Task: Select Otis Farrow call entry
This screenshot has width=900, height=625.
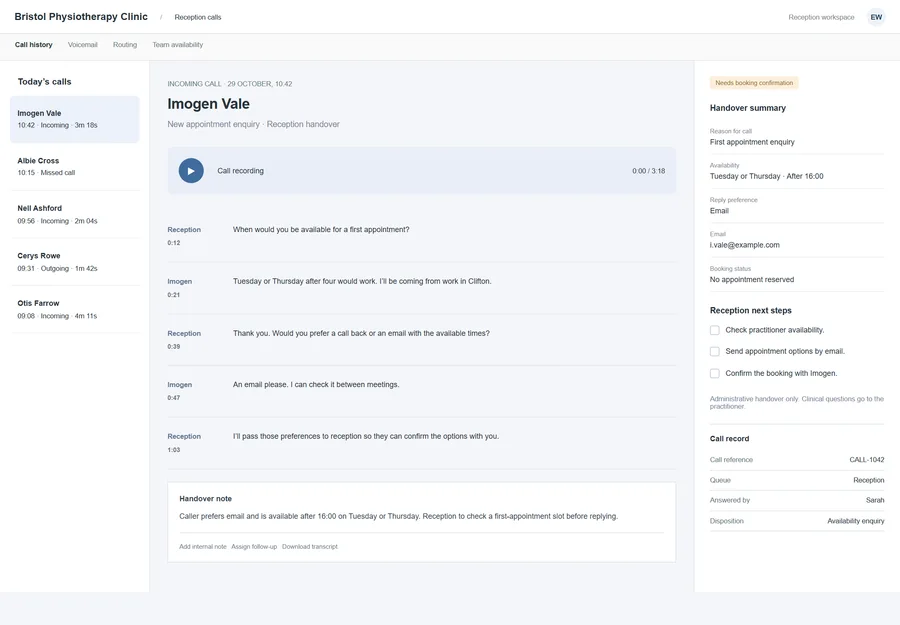Action: (x=75, y=309)
